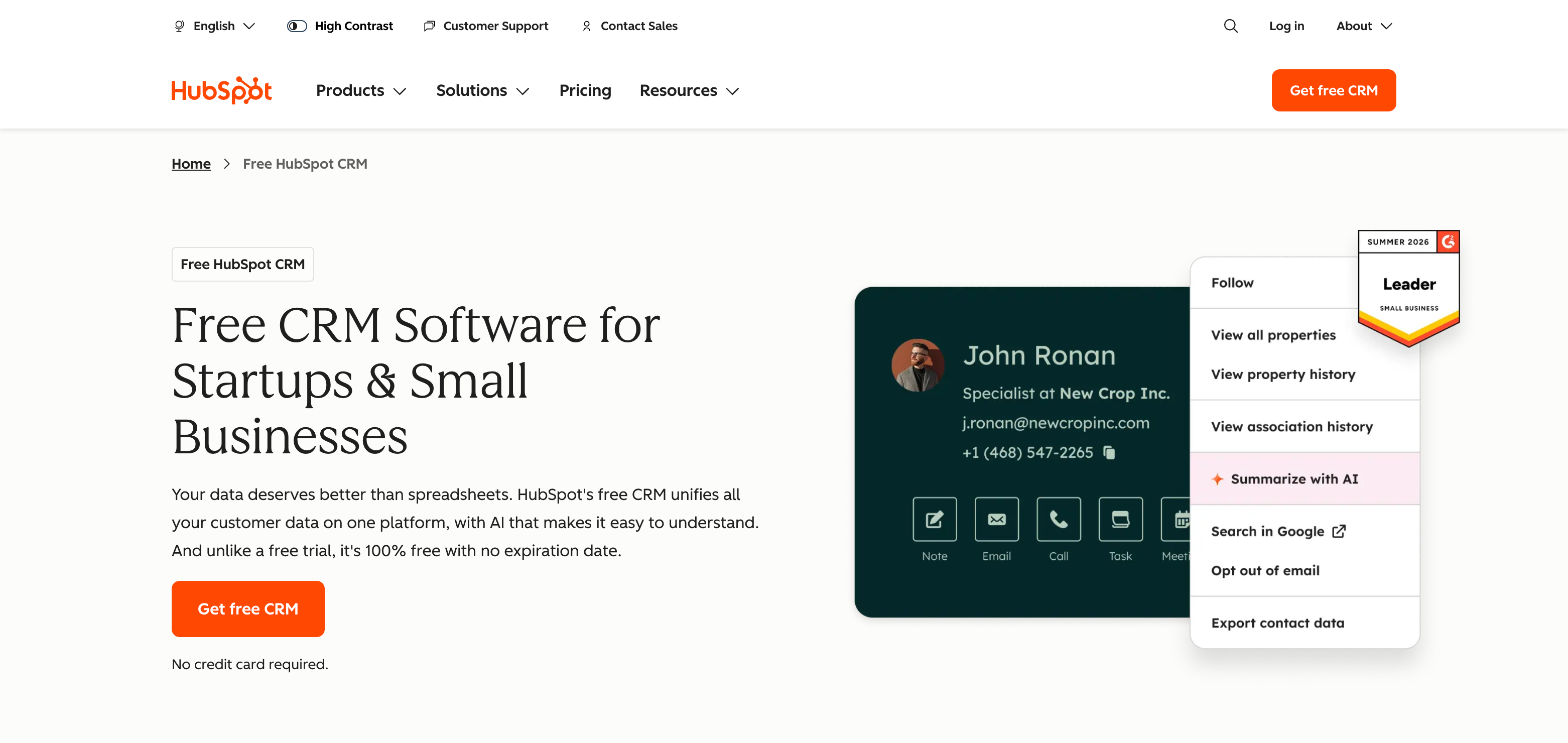Image resolution: width=1568 pixels, height=743 pixels.
Task: Click the G2 Leader badge
Action: pyautogui.click(x=1409, y=288)
